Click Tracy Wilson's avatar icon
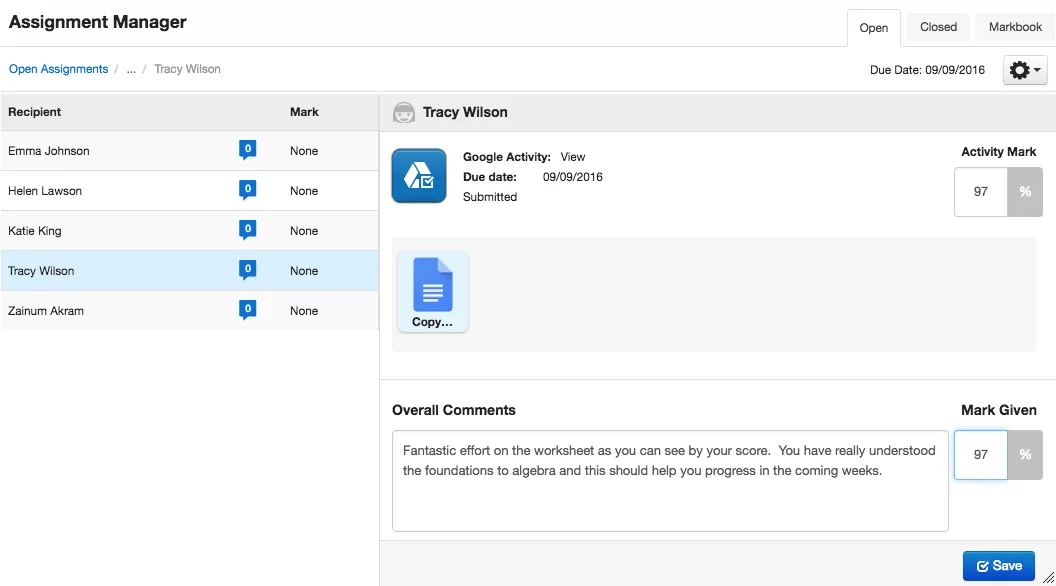This screenshot has width=1056, height=586. [x=403, y=112]
